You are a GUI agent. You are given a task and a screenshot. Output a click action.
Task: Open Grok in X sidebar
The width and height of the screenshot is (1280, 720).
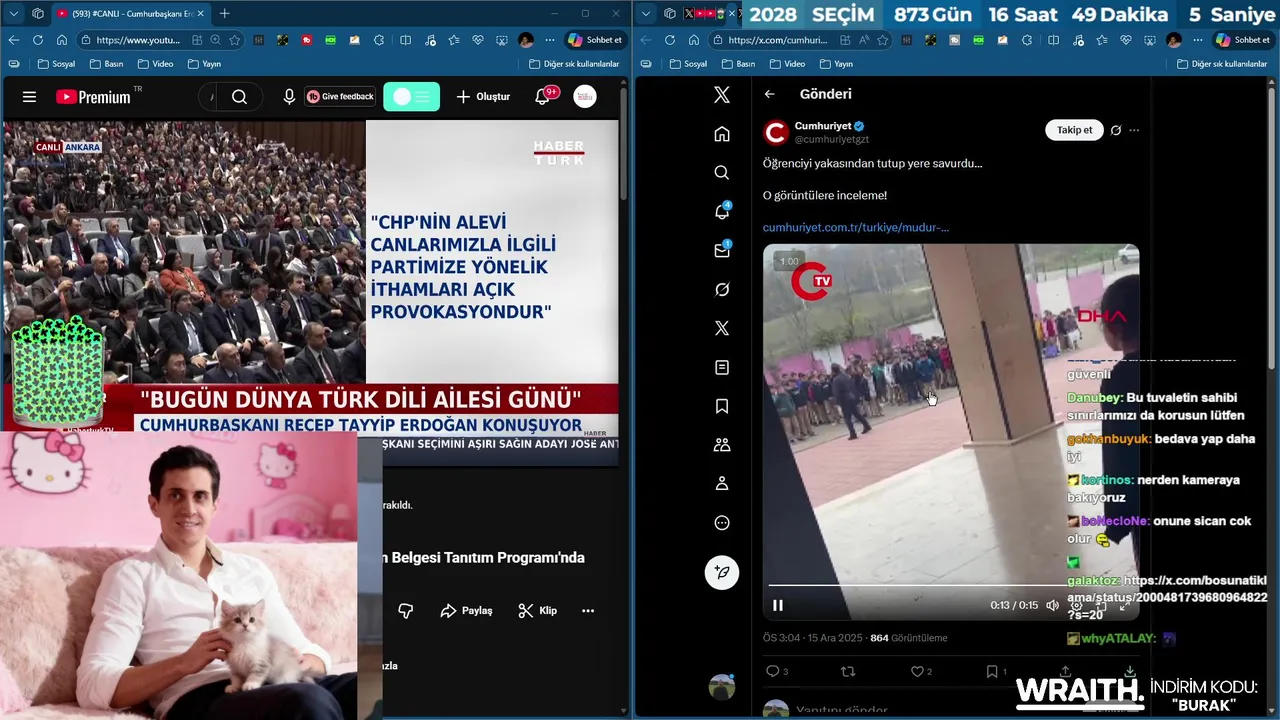[722, 290]
